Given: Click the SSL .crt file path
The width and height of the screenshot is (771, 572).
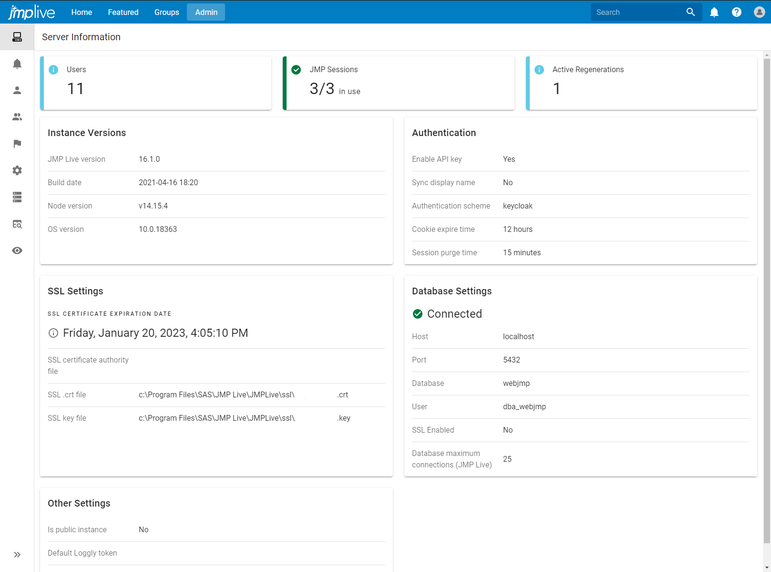Looking at the screenshot, I should point(243,395).
